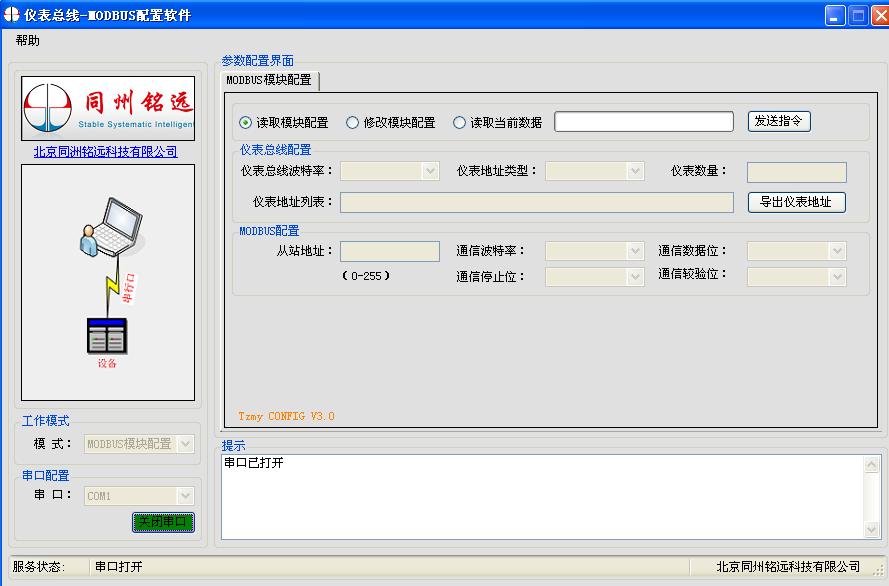Click the 从站地址 input field

390,252
